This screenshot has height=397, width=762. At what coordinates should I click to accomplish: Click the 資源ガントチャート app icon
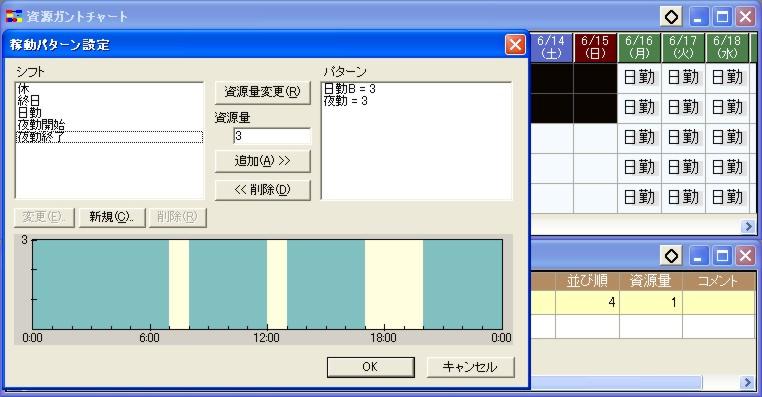point(14,17)
